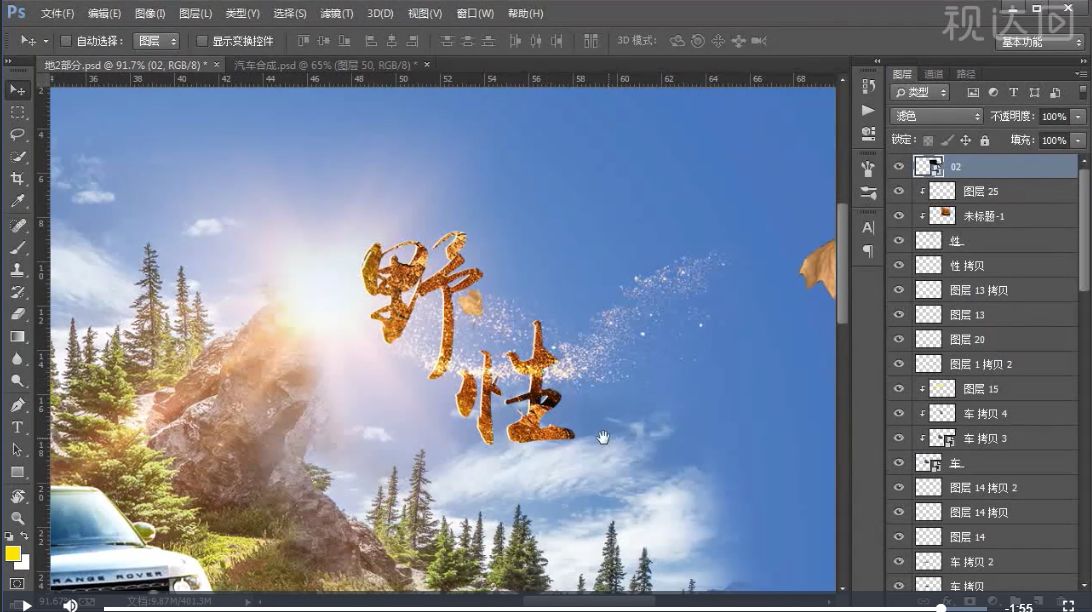The height and width of the screenshot is (612, 1092).
Task: Switch to 汽车合成.psd document tab
Action: (x=326, y=65)
